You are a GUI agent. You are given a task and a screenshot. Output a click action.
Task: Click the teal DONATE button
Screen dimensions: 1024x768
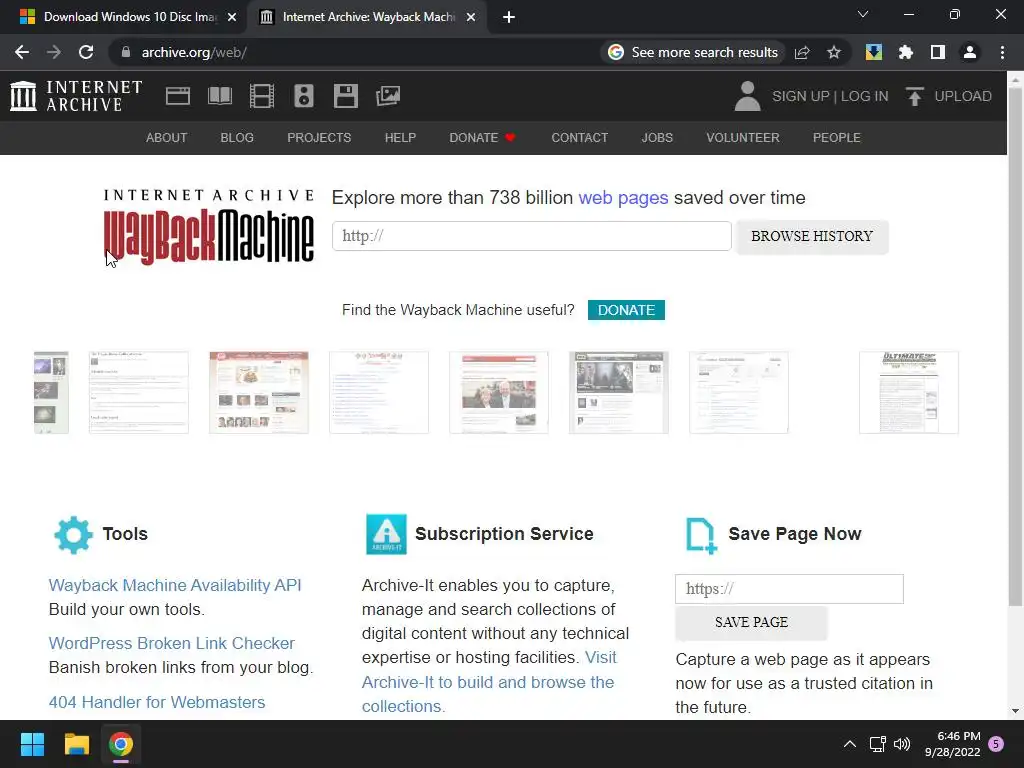[626, 310]
